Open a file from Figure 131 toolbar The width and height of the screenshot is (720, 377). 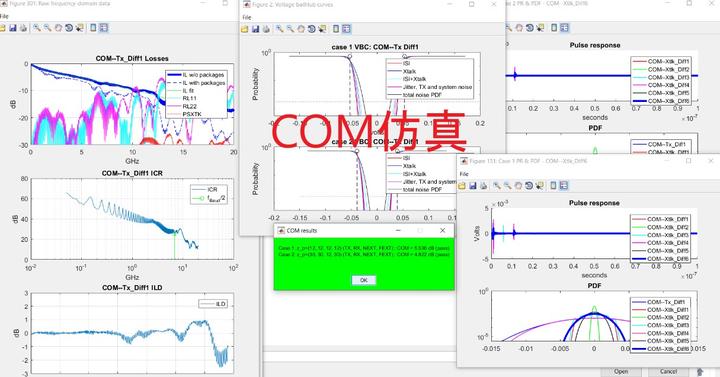point(462,186)
